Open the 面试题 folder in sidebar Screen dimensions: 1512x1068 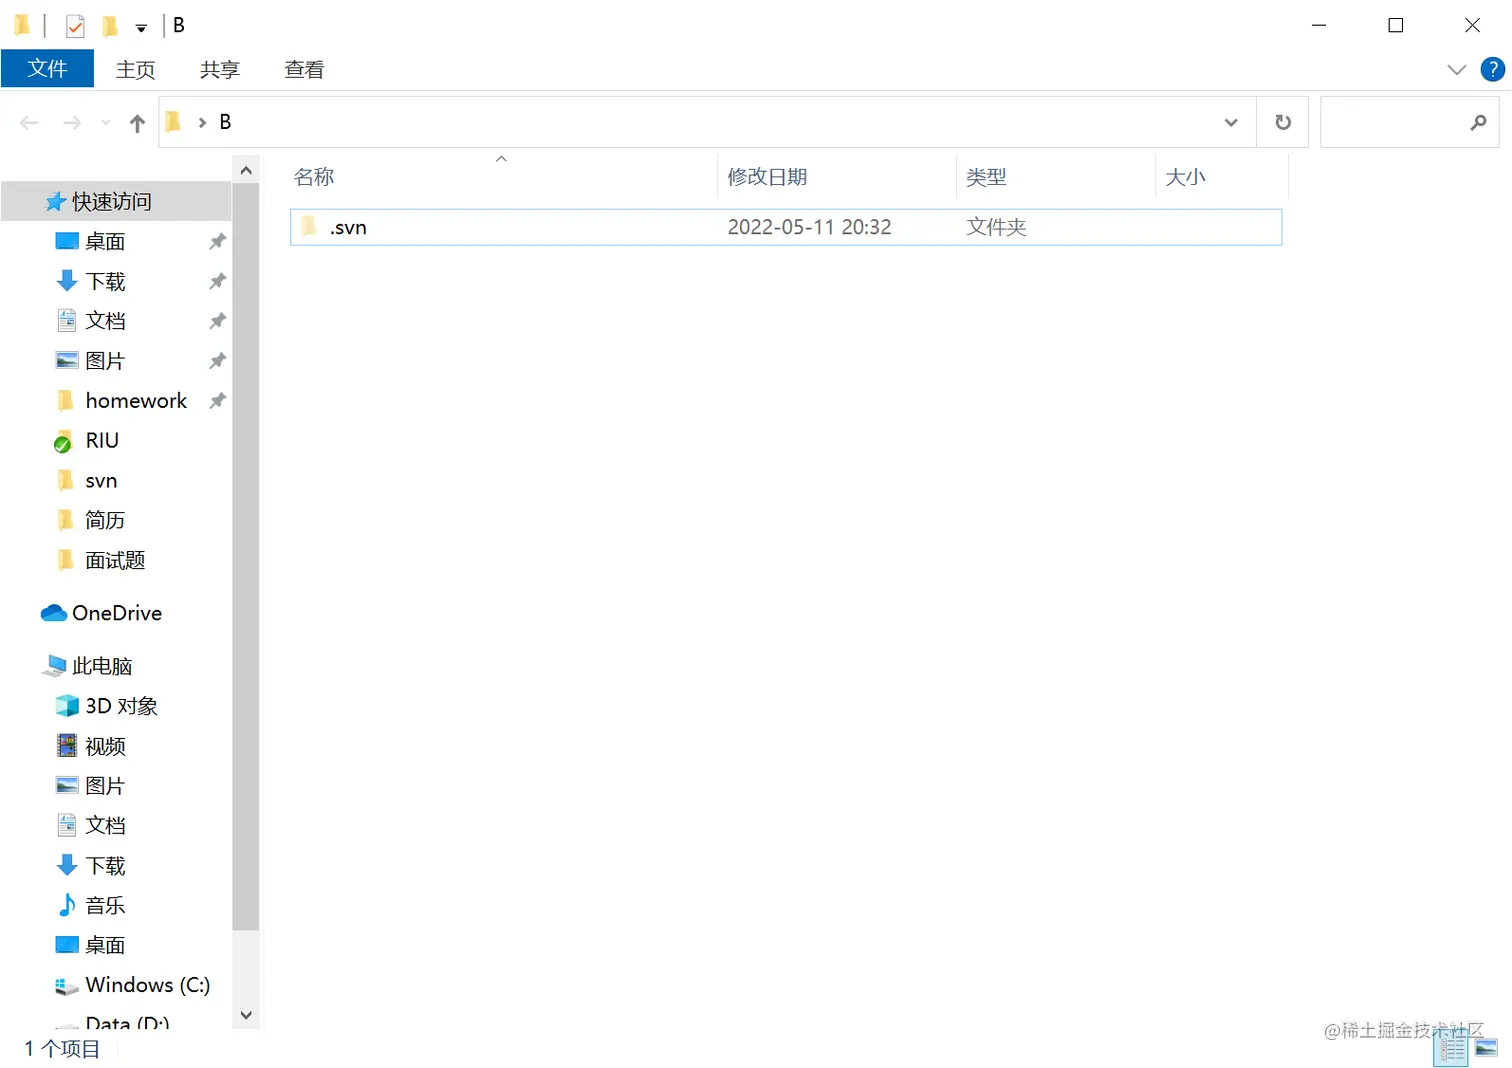coord(115,561)
